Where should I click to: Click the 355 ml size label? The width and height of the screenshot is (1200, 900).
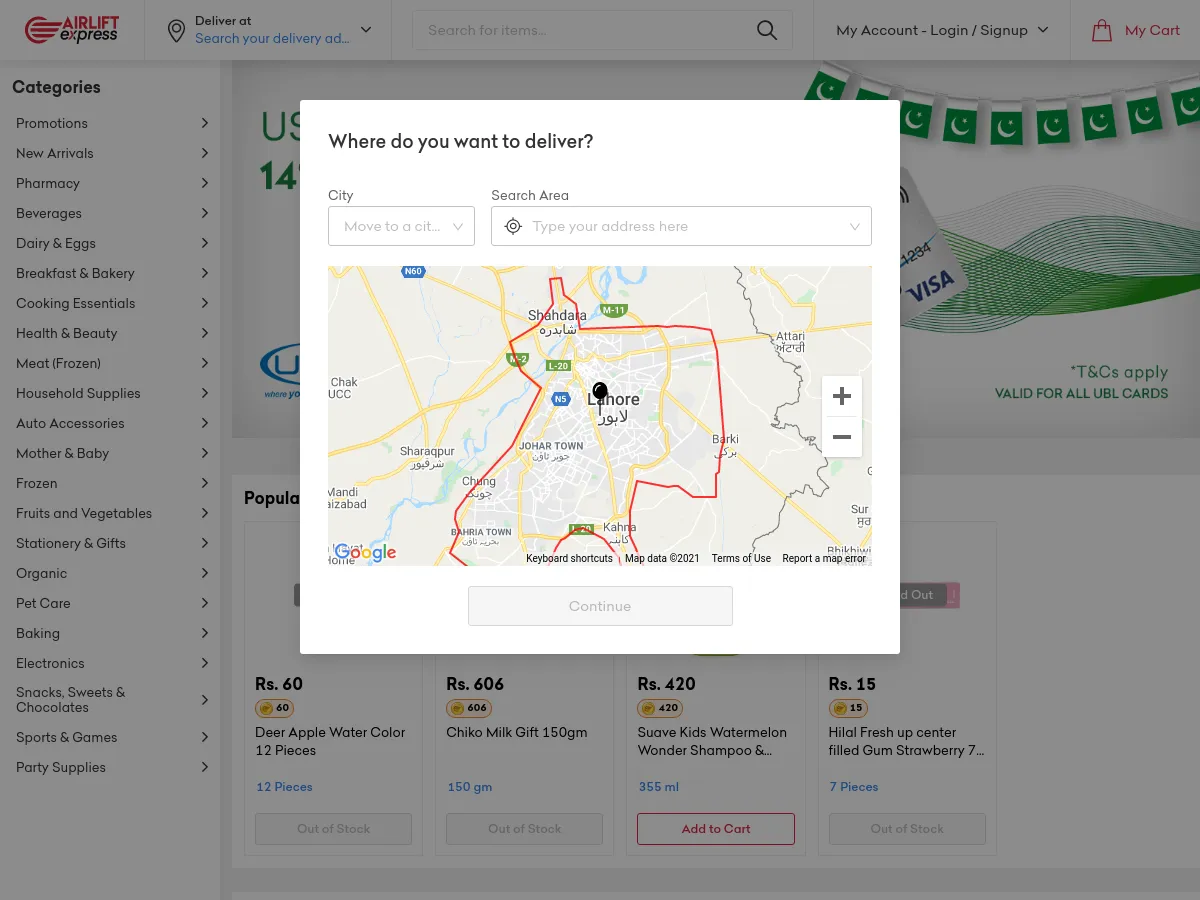tap(658, 787)
